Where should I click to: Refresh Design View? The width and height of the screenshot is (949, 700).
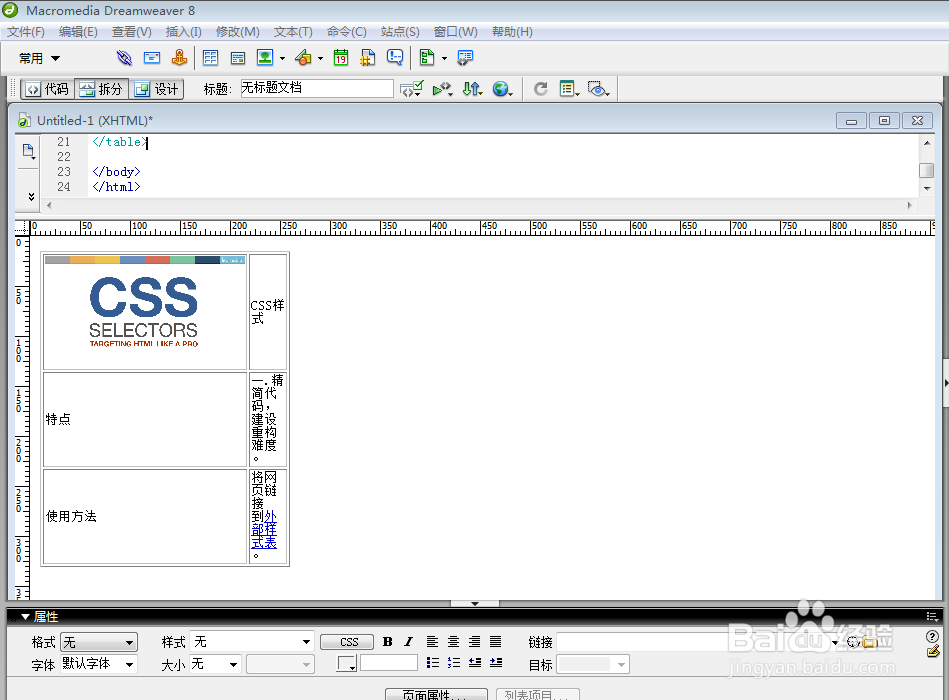(540, 90)
